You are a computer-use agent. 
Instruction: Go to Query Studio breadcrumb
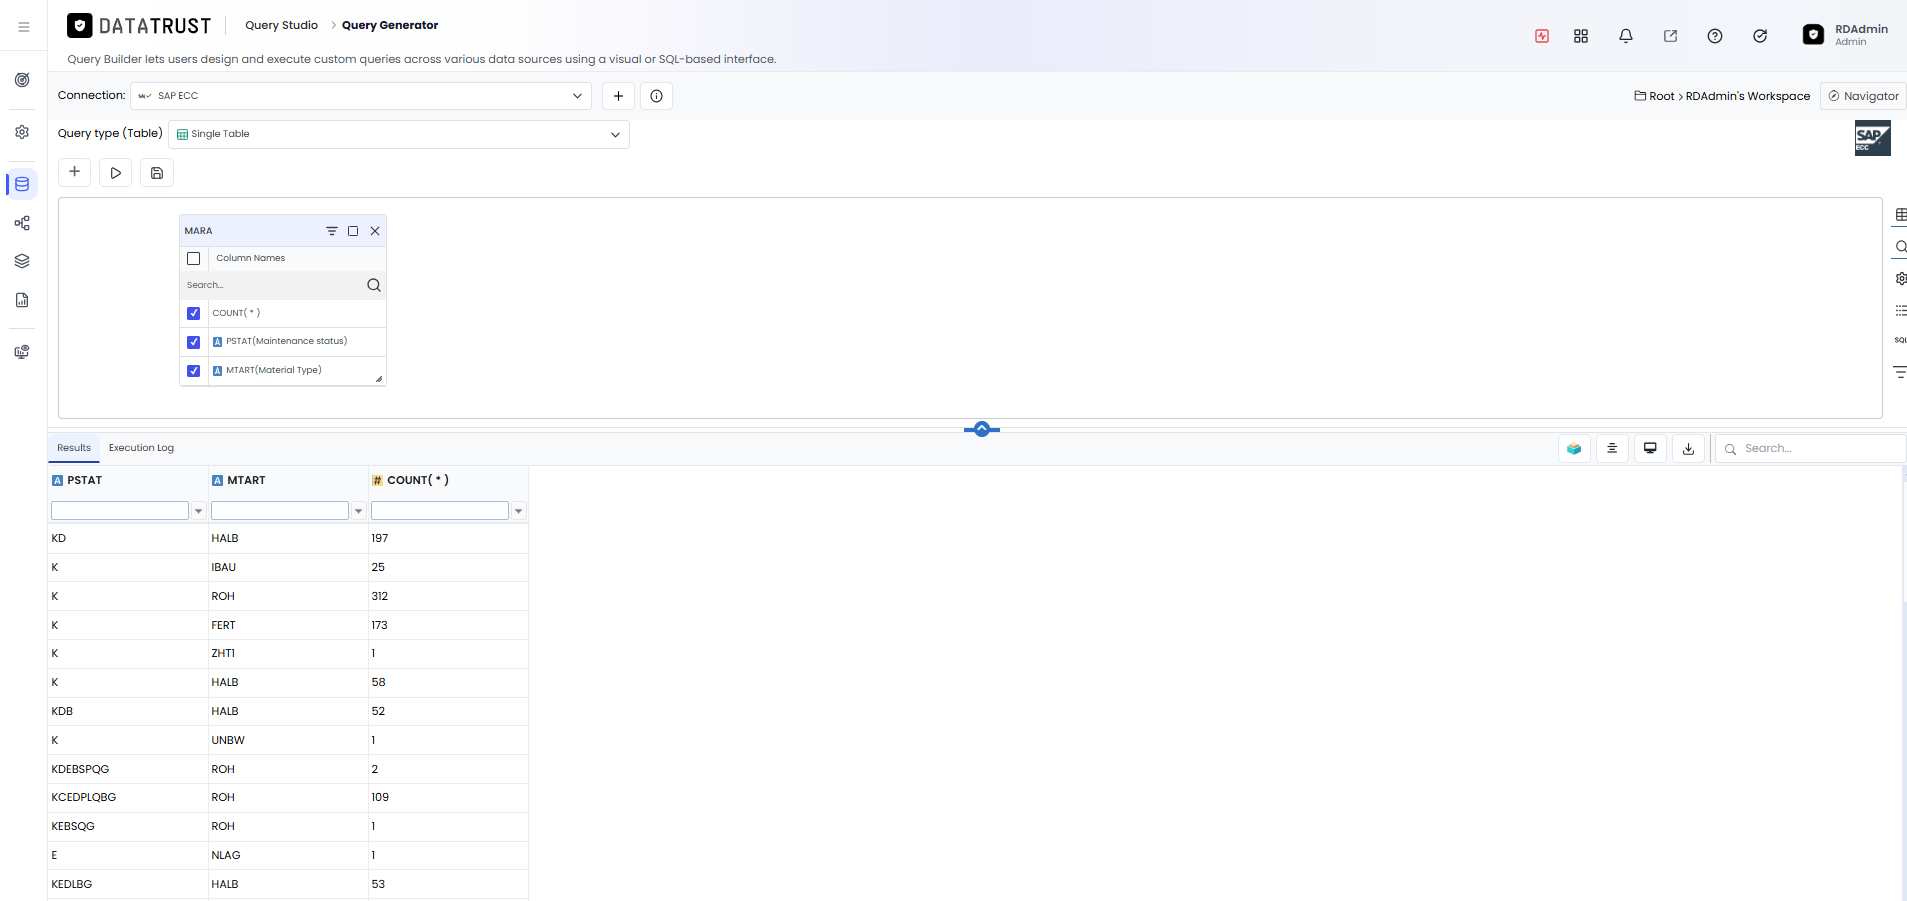[281, 25]
